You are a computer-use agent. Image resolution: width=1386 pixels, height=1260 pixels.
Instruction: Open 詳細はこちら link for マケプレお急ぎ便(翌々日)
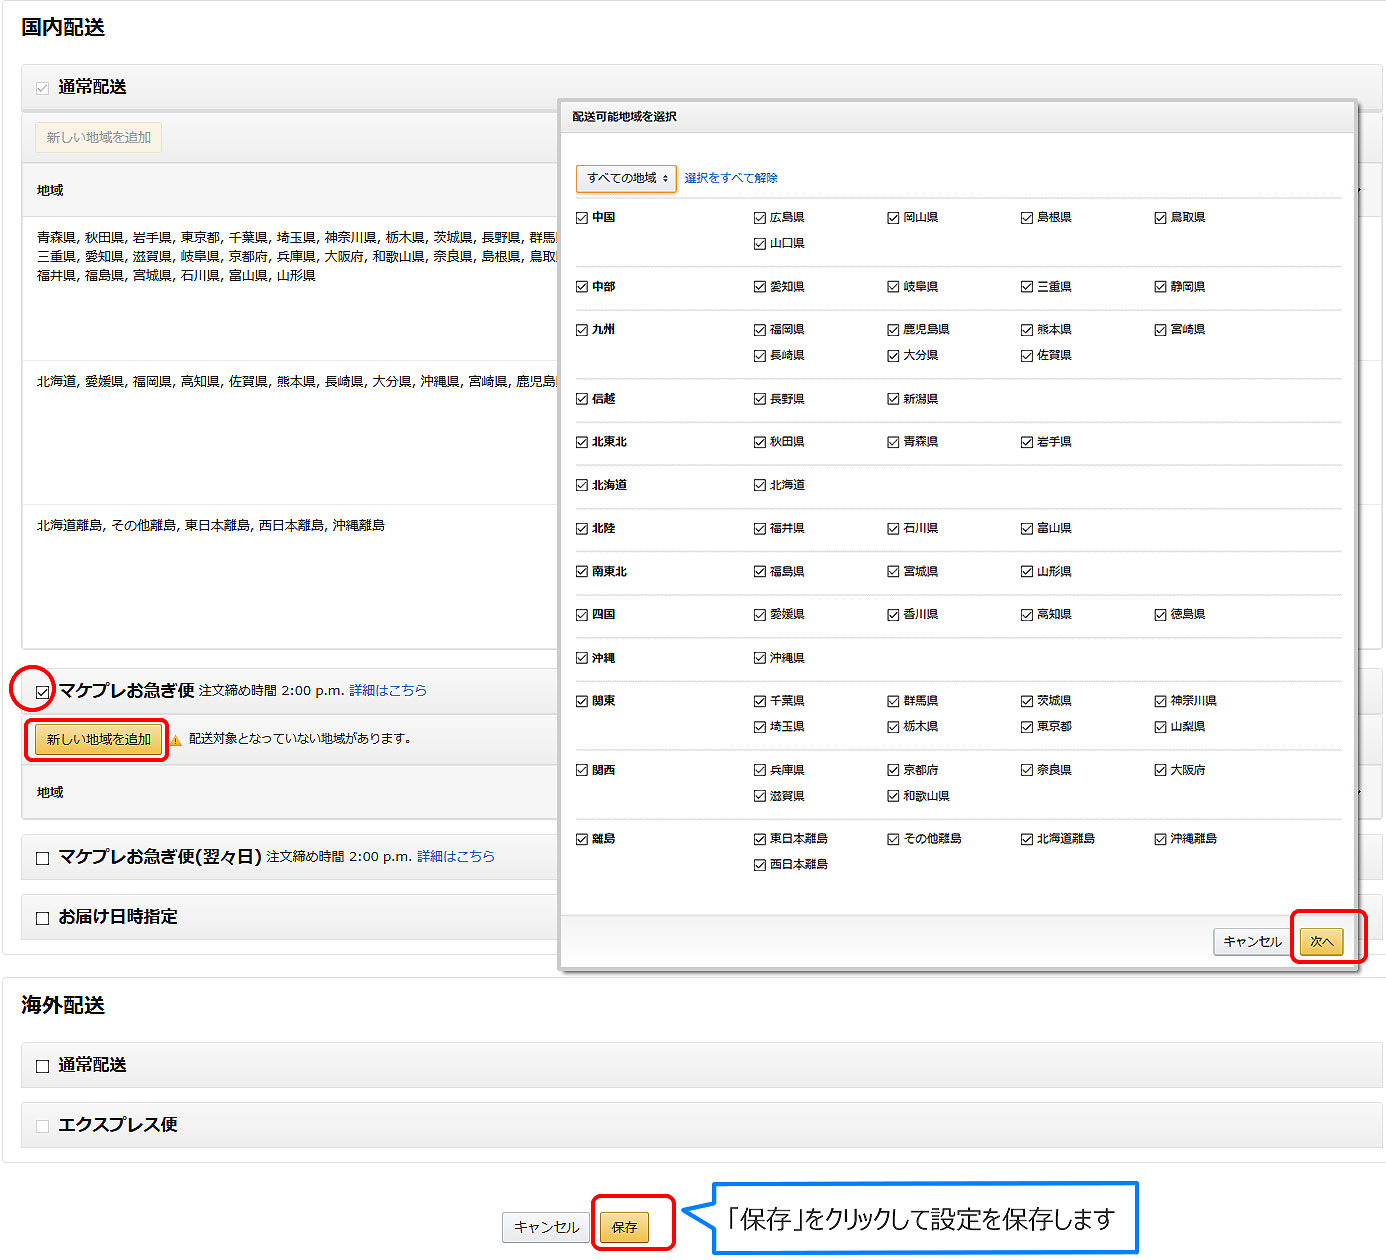tap(455, 857)
